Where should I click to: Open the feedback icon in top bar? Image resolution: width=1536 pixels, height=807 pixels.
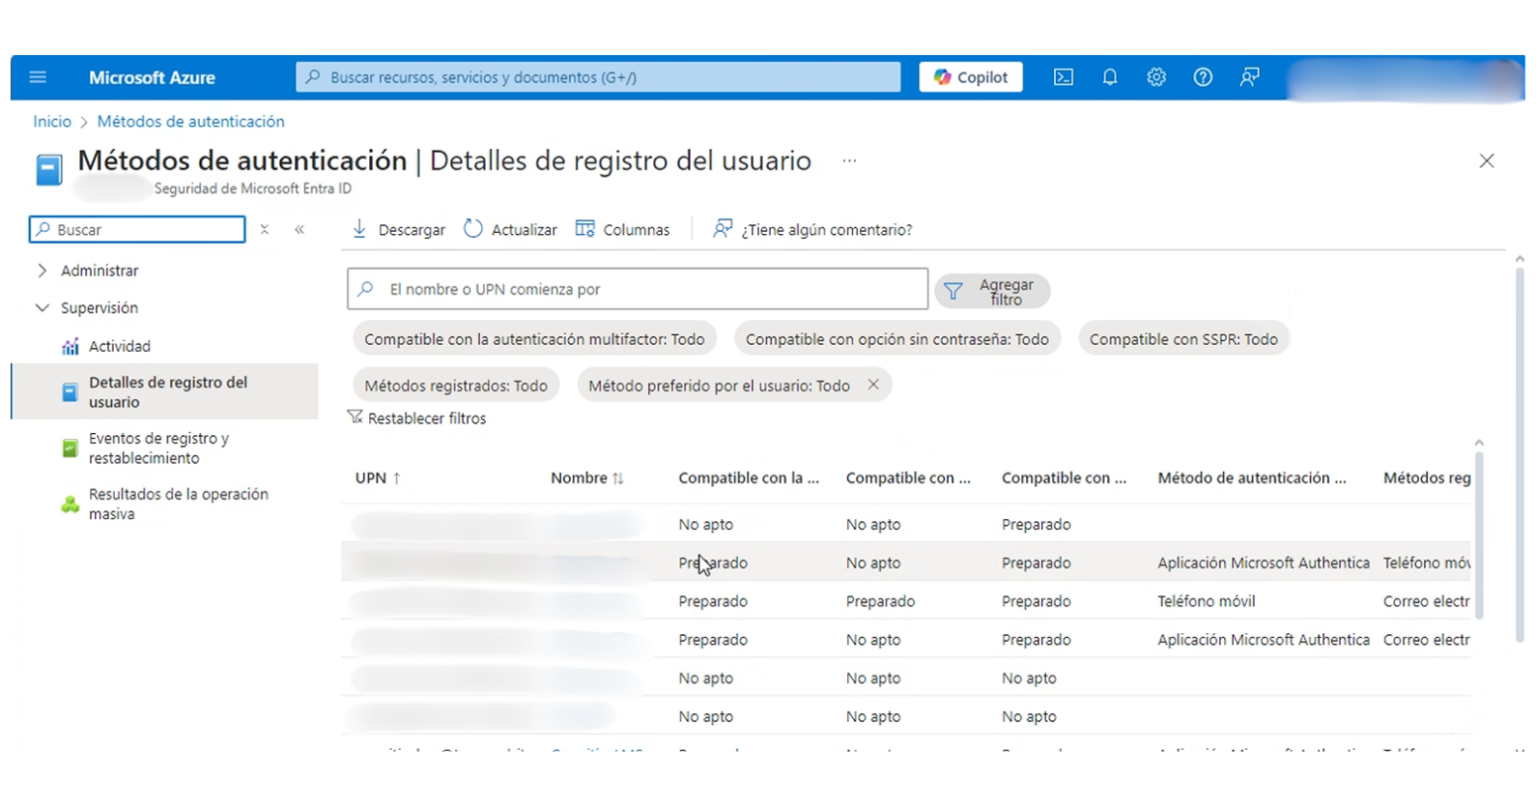1249,77
